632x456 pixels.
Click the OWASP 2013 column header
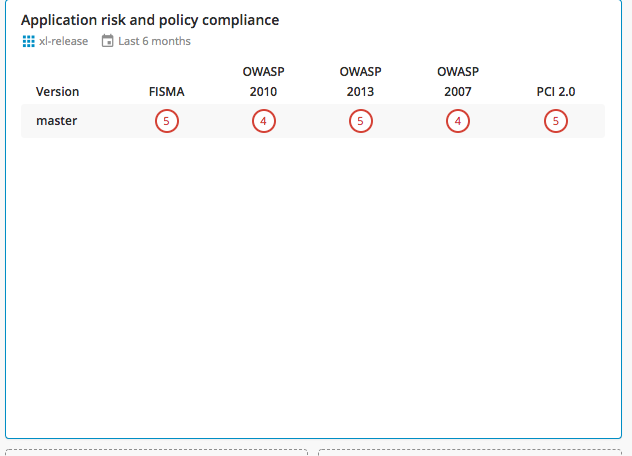tap(360, 81)
